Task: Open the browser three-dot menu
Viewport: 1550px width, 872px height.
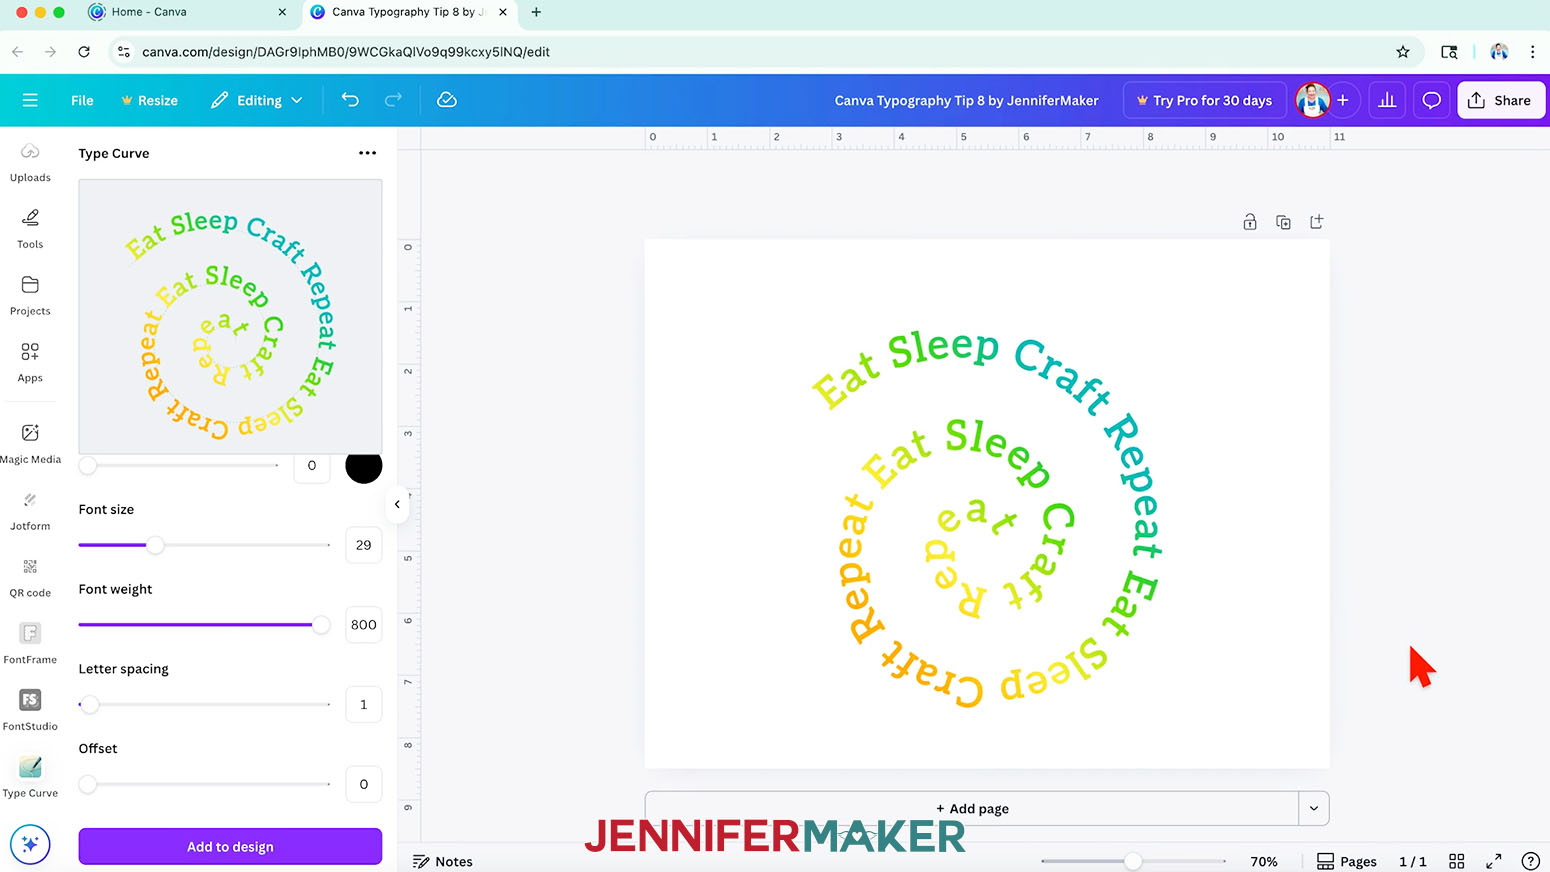Action: coord(1532,52)
